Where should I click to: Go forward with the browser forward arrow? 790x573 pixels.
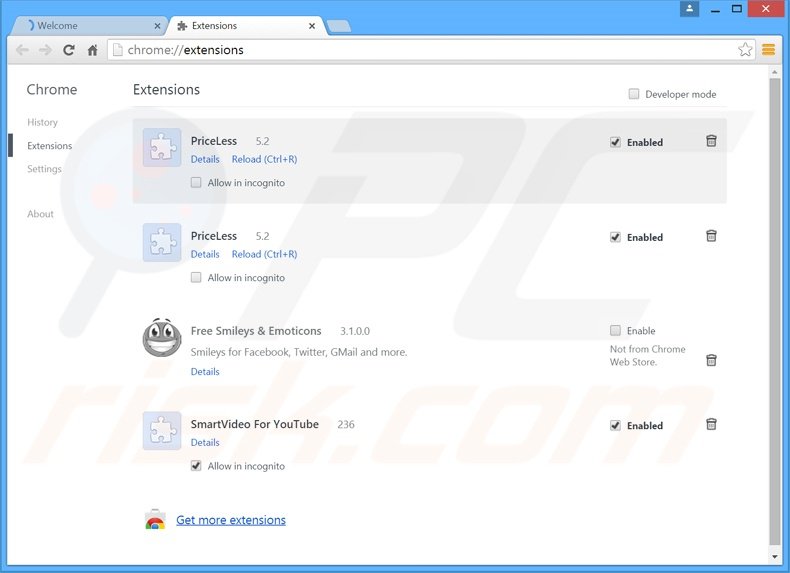(45, 50)
